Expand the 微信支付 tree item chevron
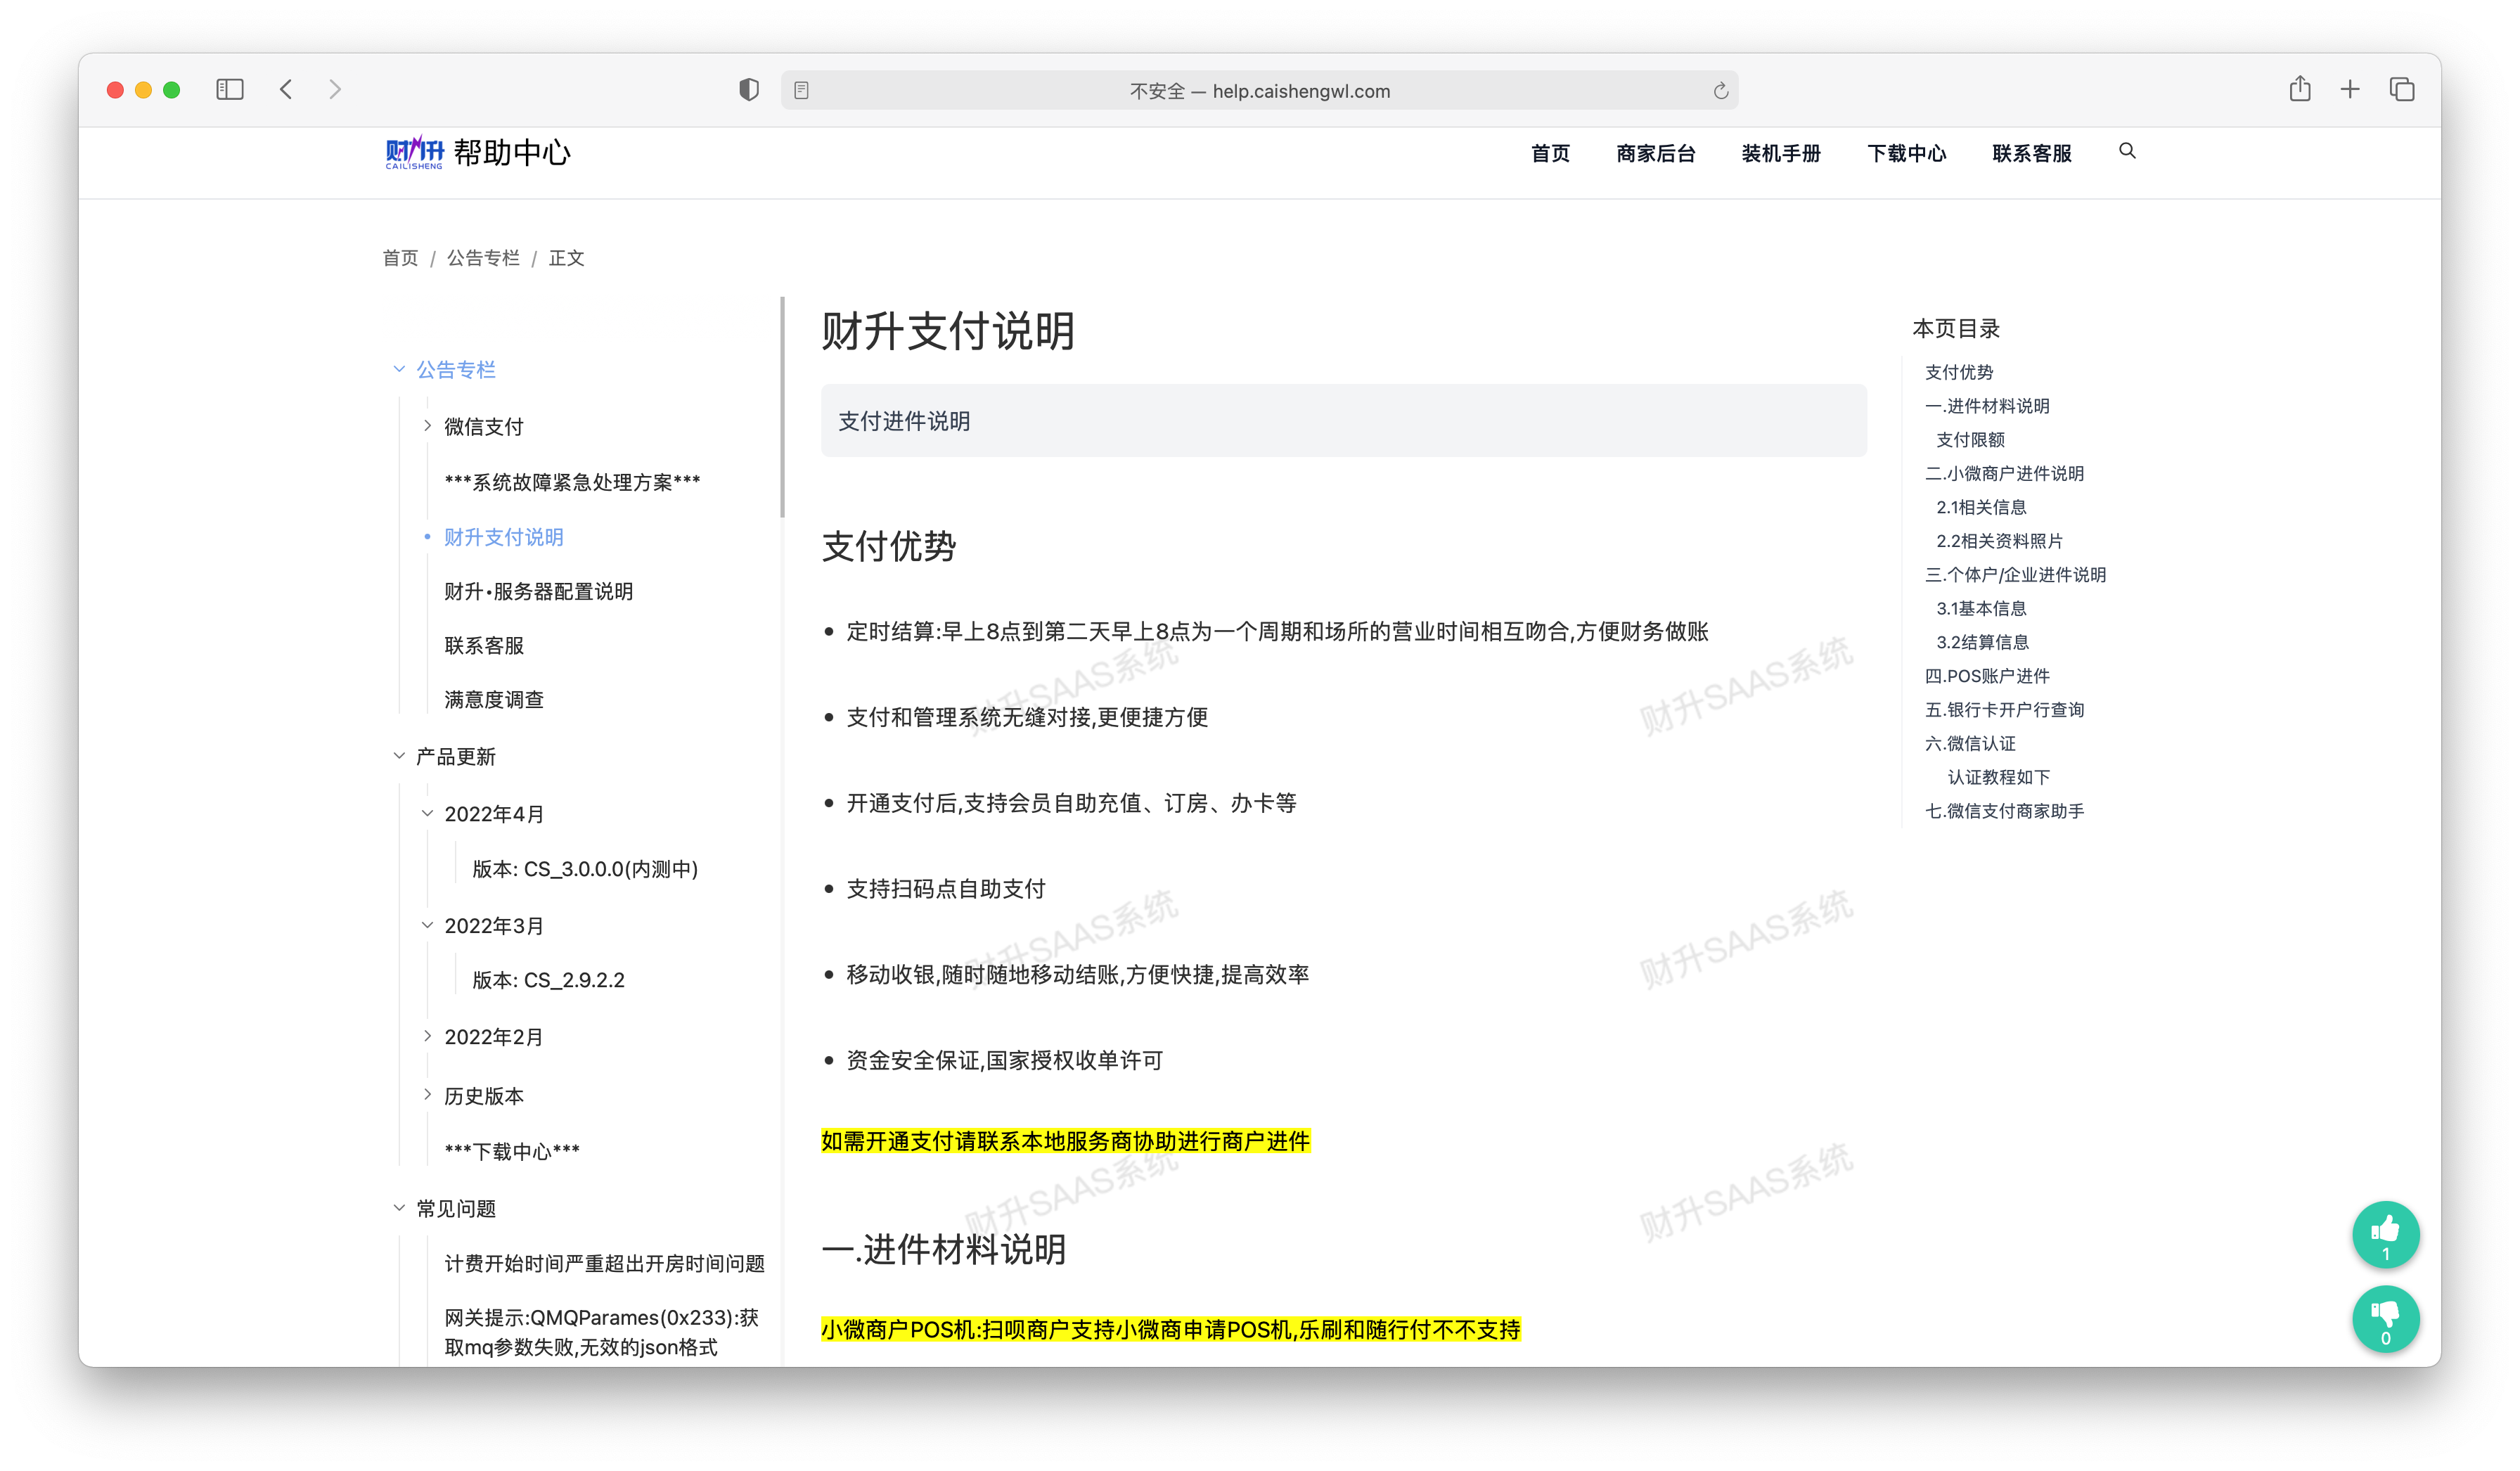This screenshot has height=1471, width=2520. [x=427, y=426]
